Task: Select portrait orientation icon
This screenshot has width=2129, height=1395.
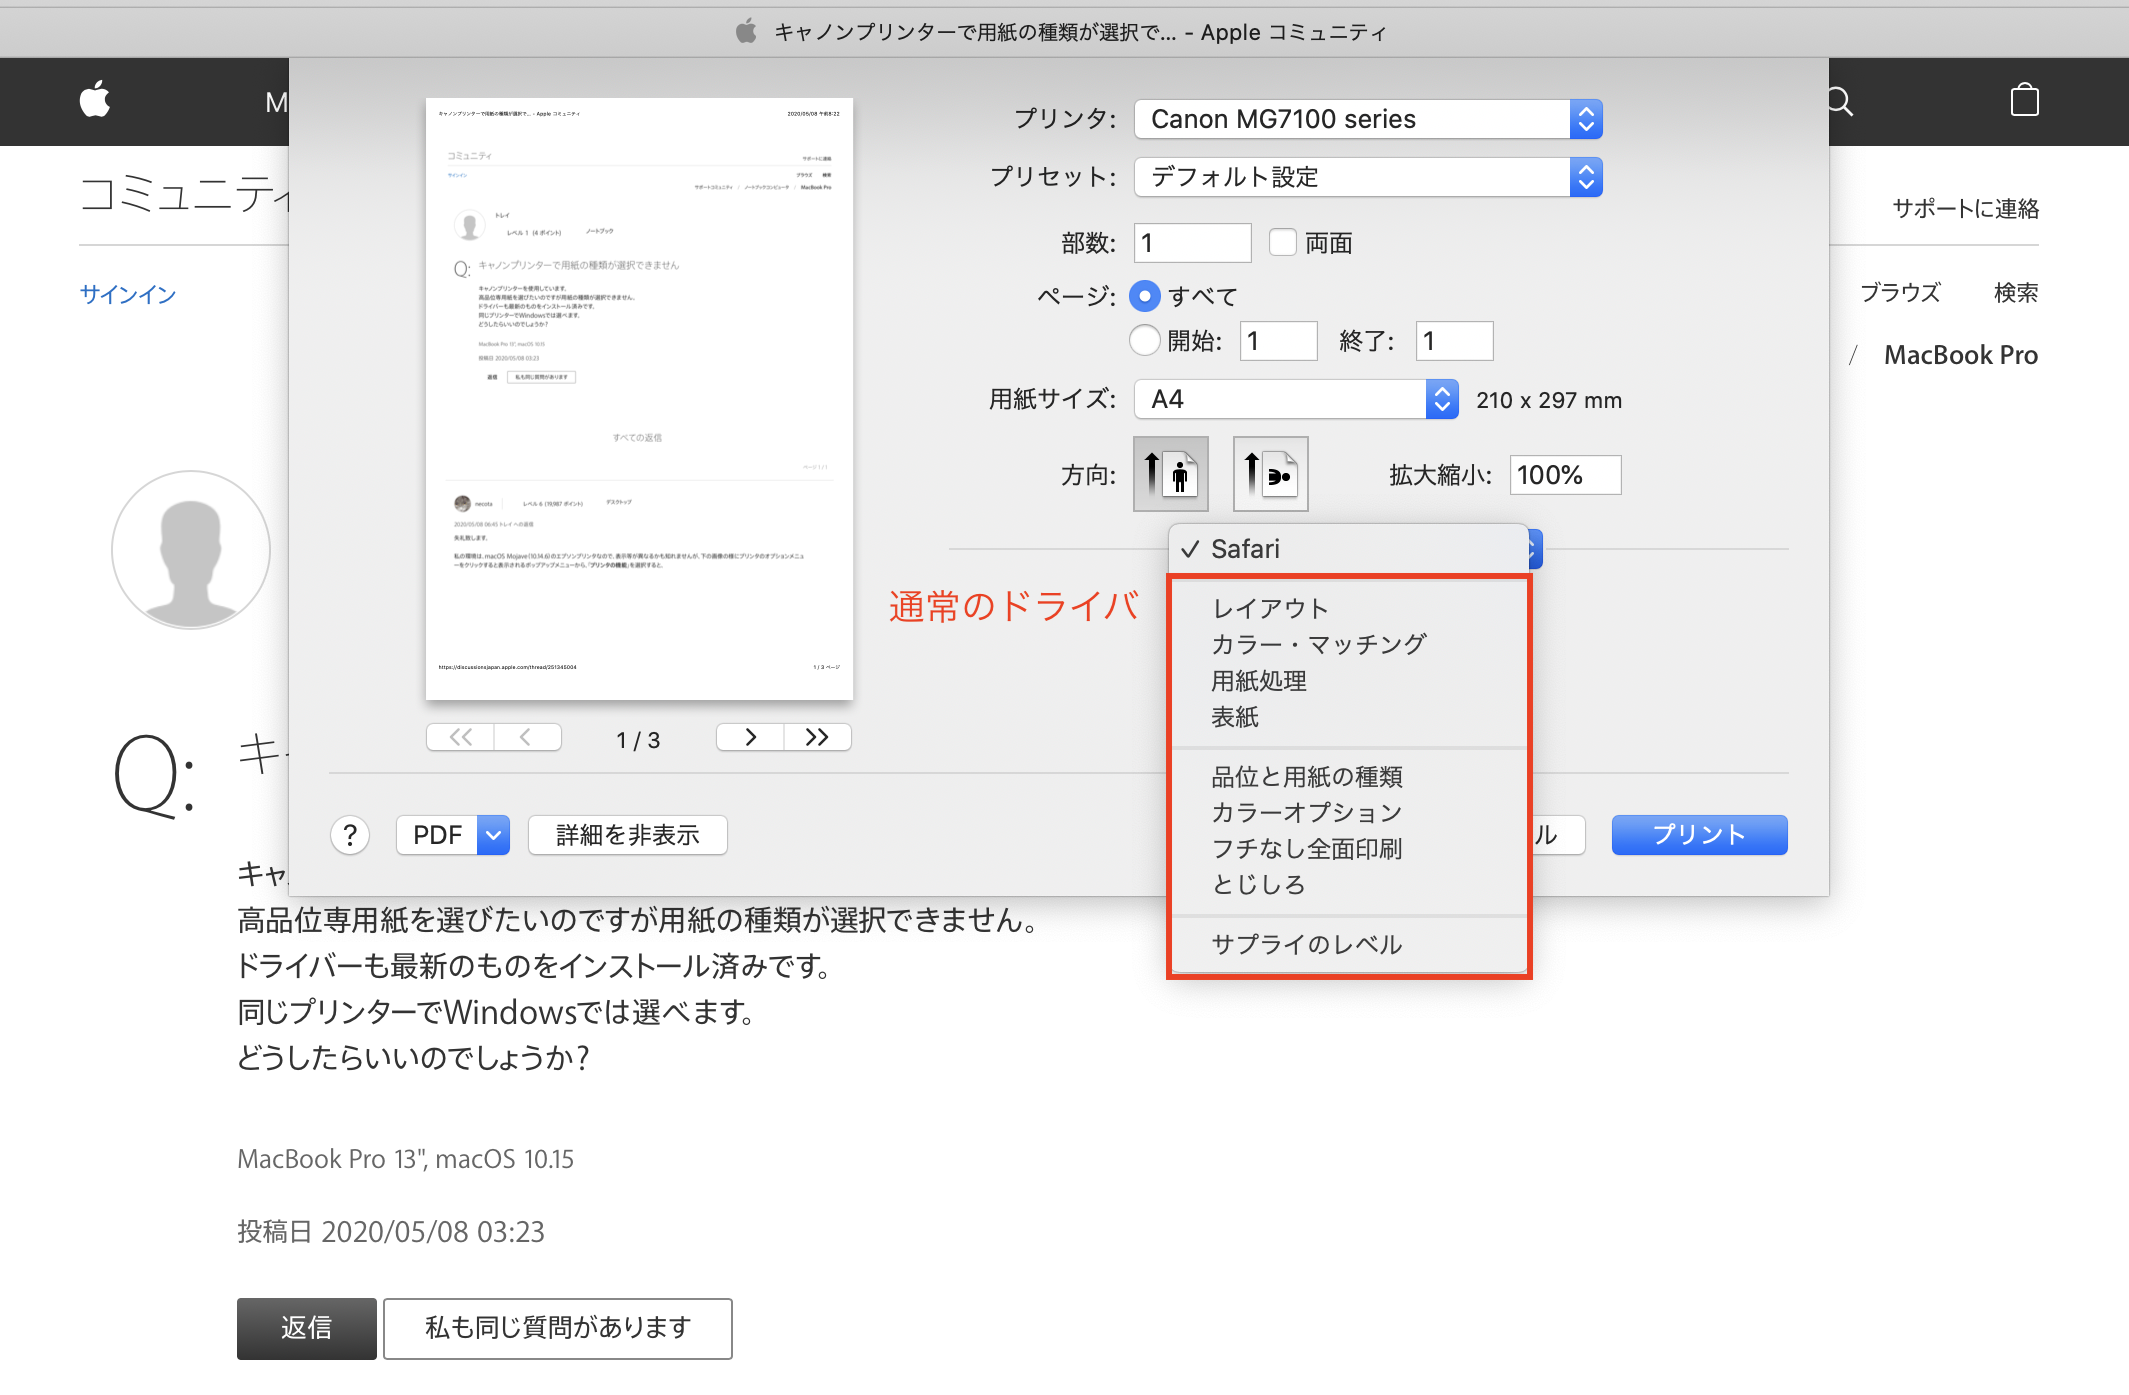Action: (1170, 474)
